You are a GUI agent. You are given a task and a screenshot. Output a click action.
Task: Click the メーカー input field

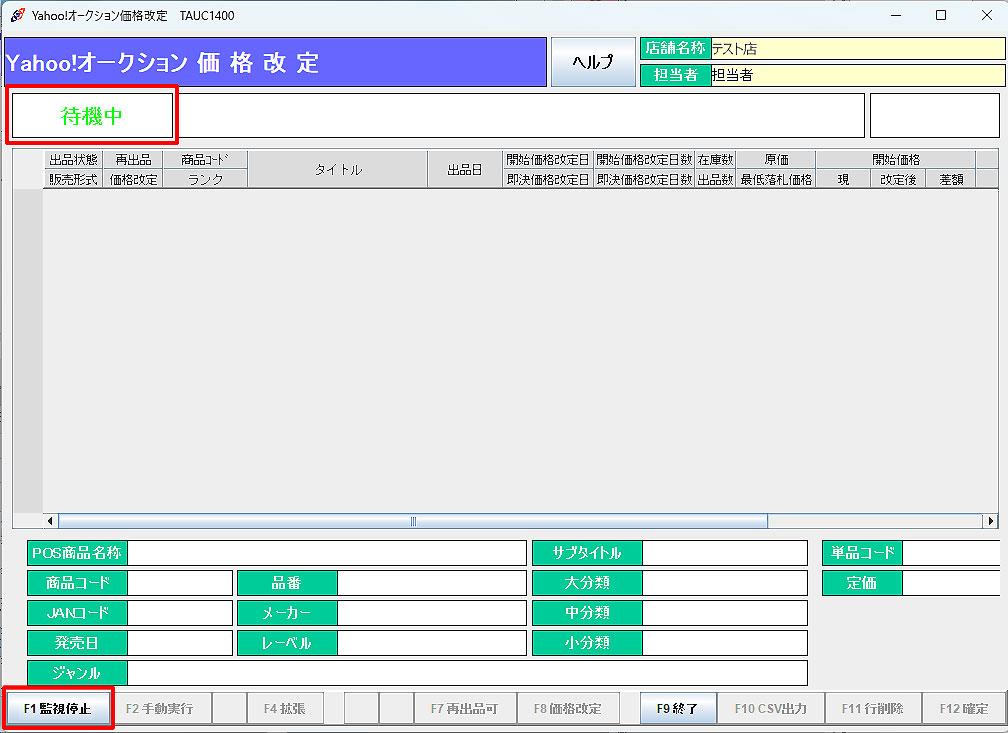click(430, 613)
